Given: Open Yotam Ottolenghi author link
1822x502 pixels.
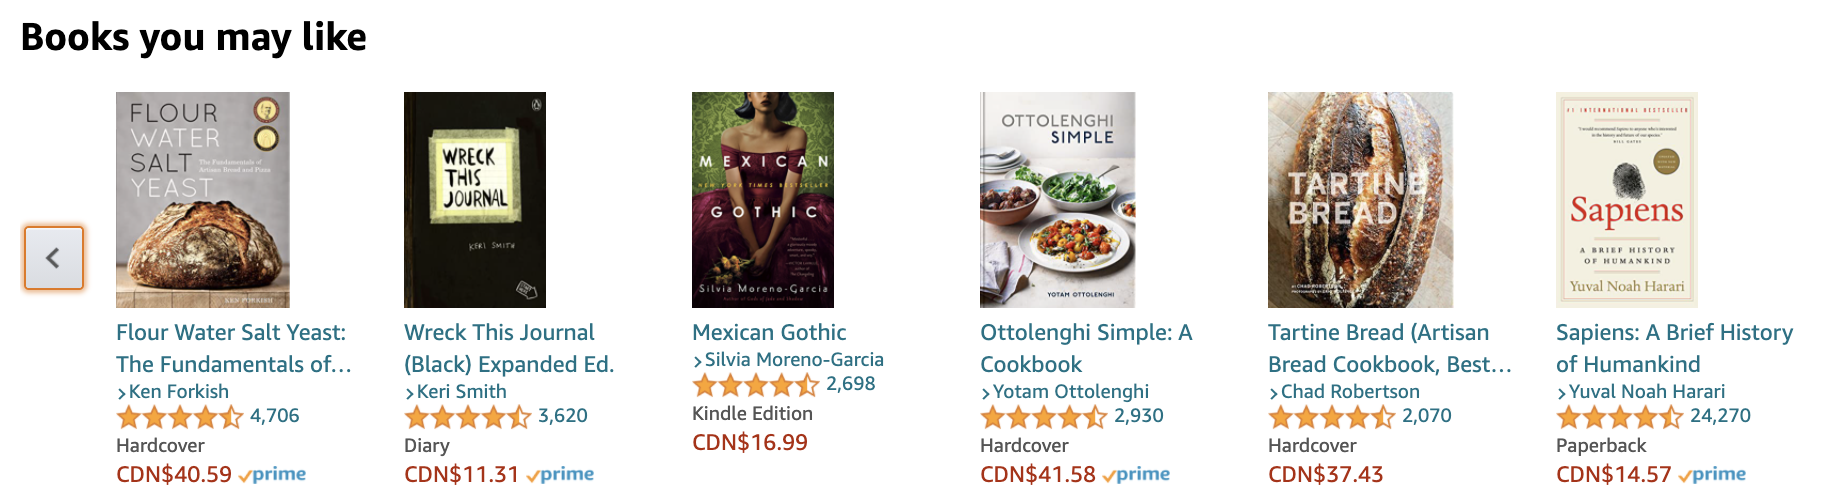Looking at the screenshot, I should point(1070,391).
